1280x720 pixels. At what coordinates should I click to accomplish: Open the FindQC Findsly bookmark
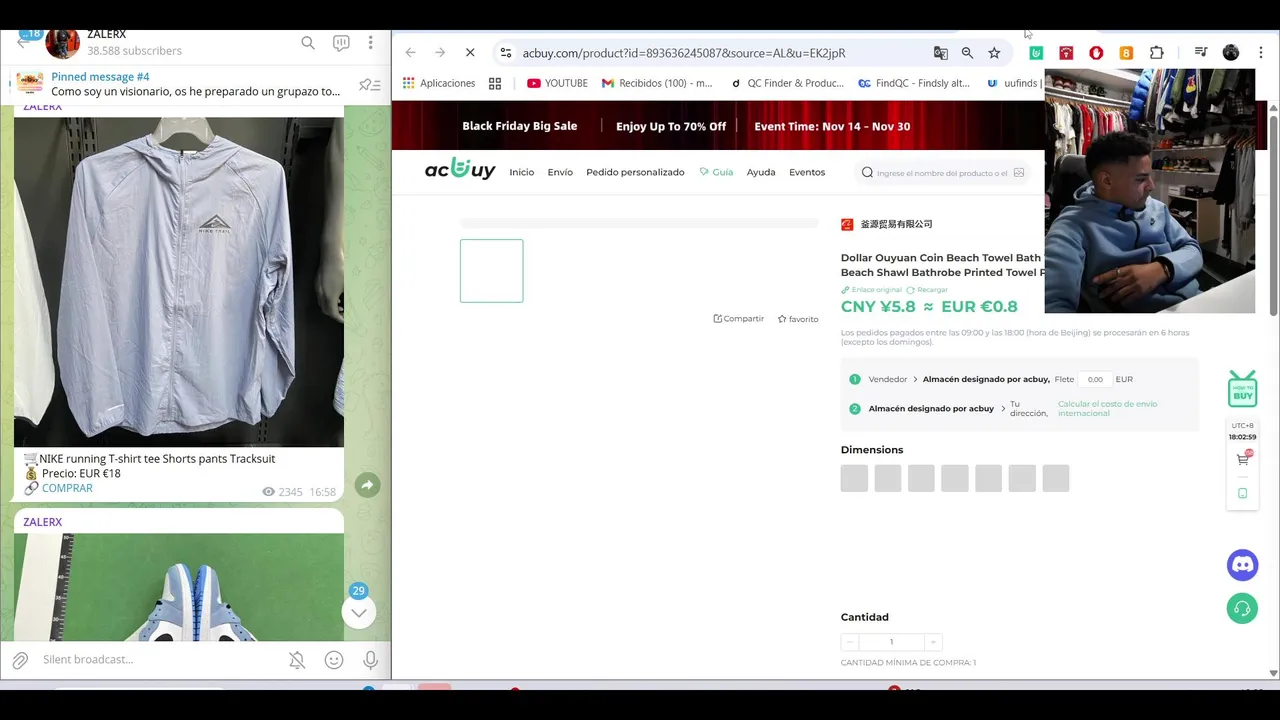point(914,83)
